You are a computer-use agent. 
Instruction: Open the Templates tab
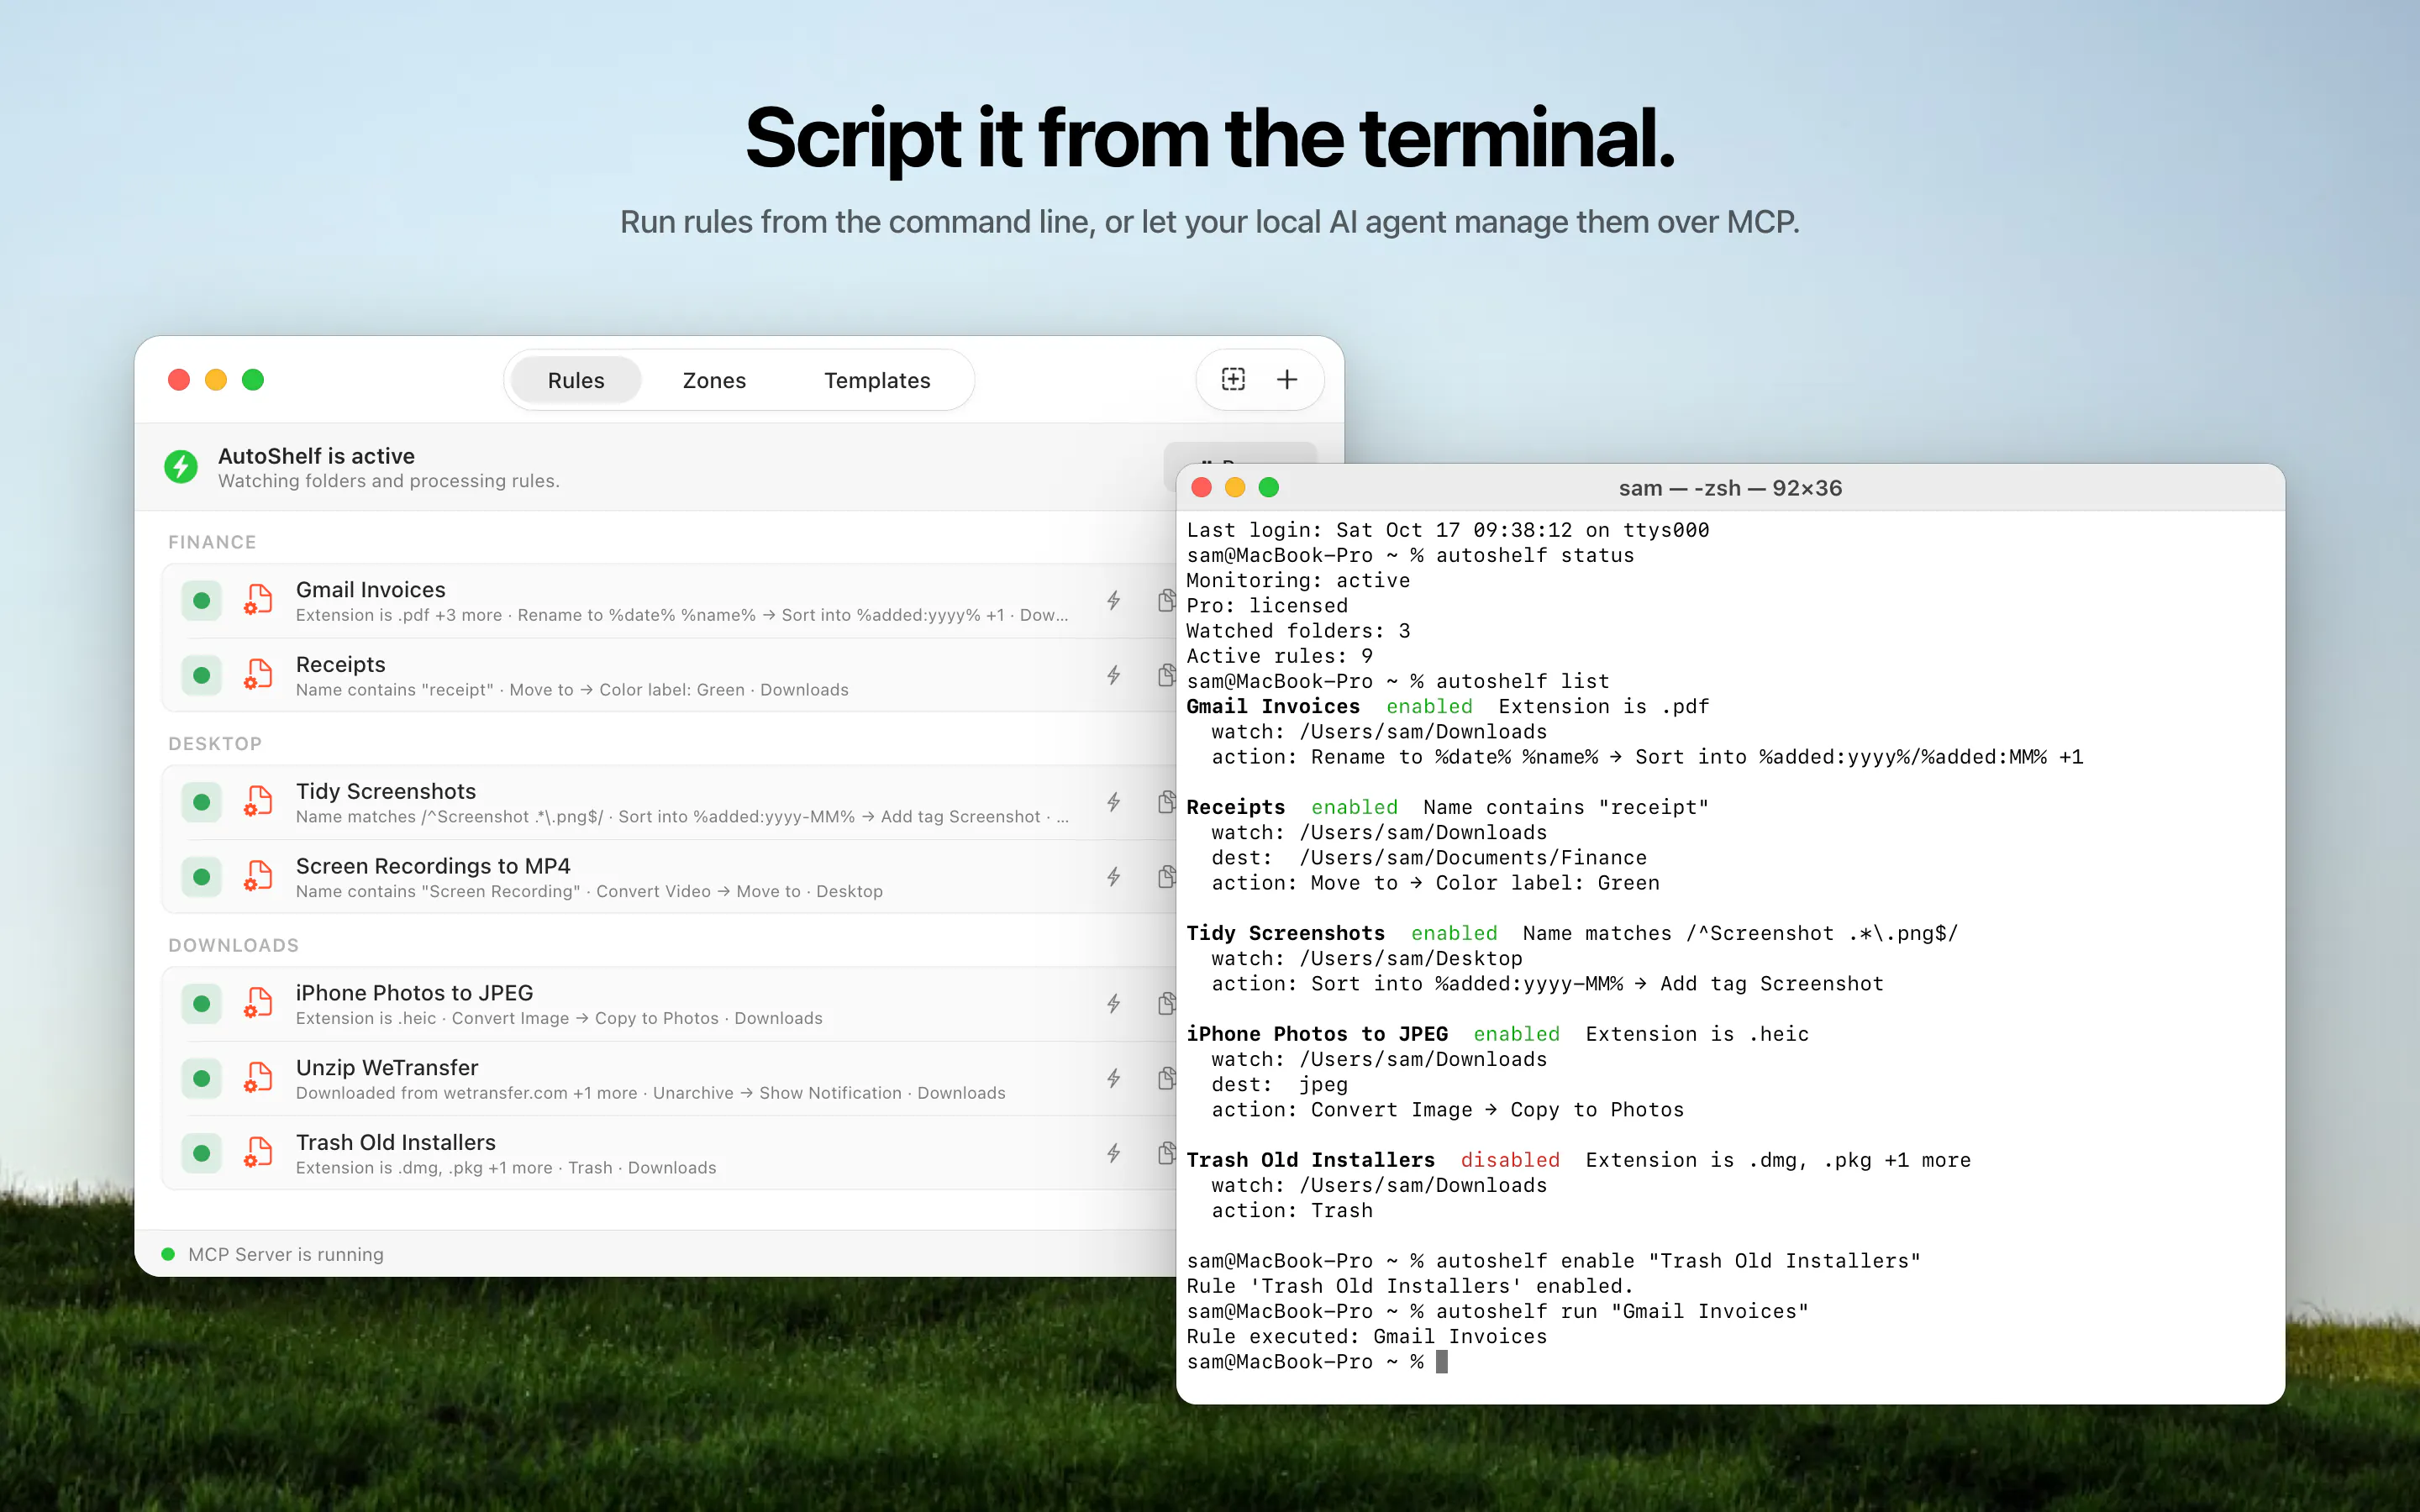coord(877,380)
